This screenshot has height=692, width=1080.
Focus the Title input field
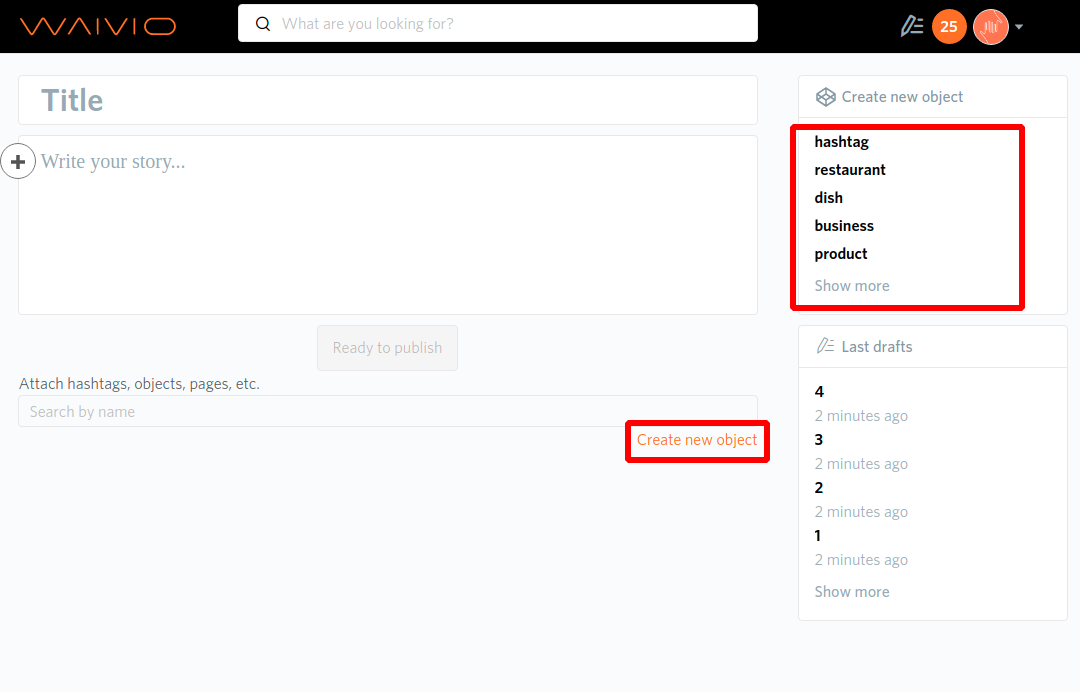[x=387, y=100]
